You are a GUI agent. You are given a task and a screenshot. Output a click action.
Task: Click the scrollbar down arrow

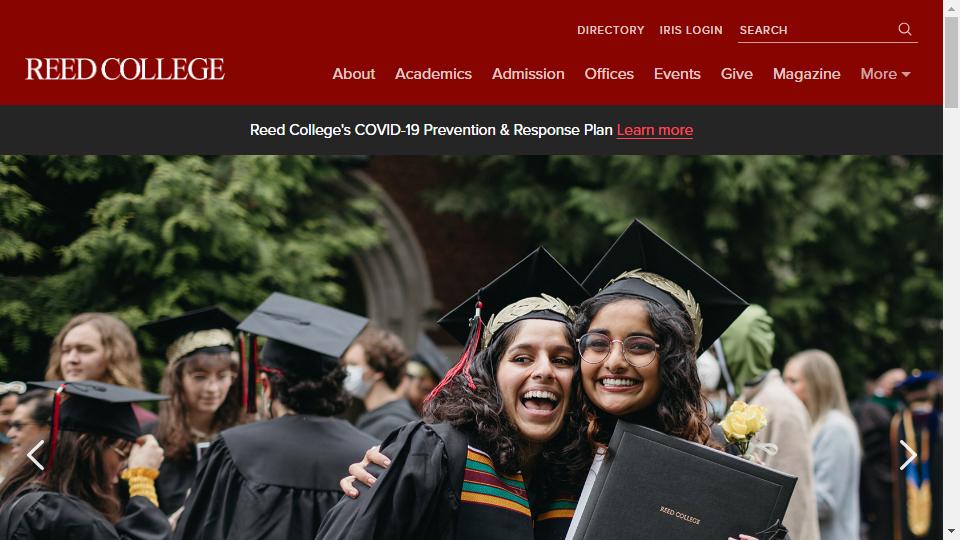pos(951,531)
